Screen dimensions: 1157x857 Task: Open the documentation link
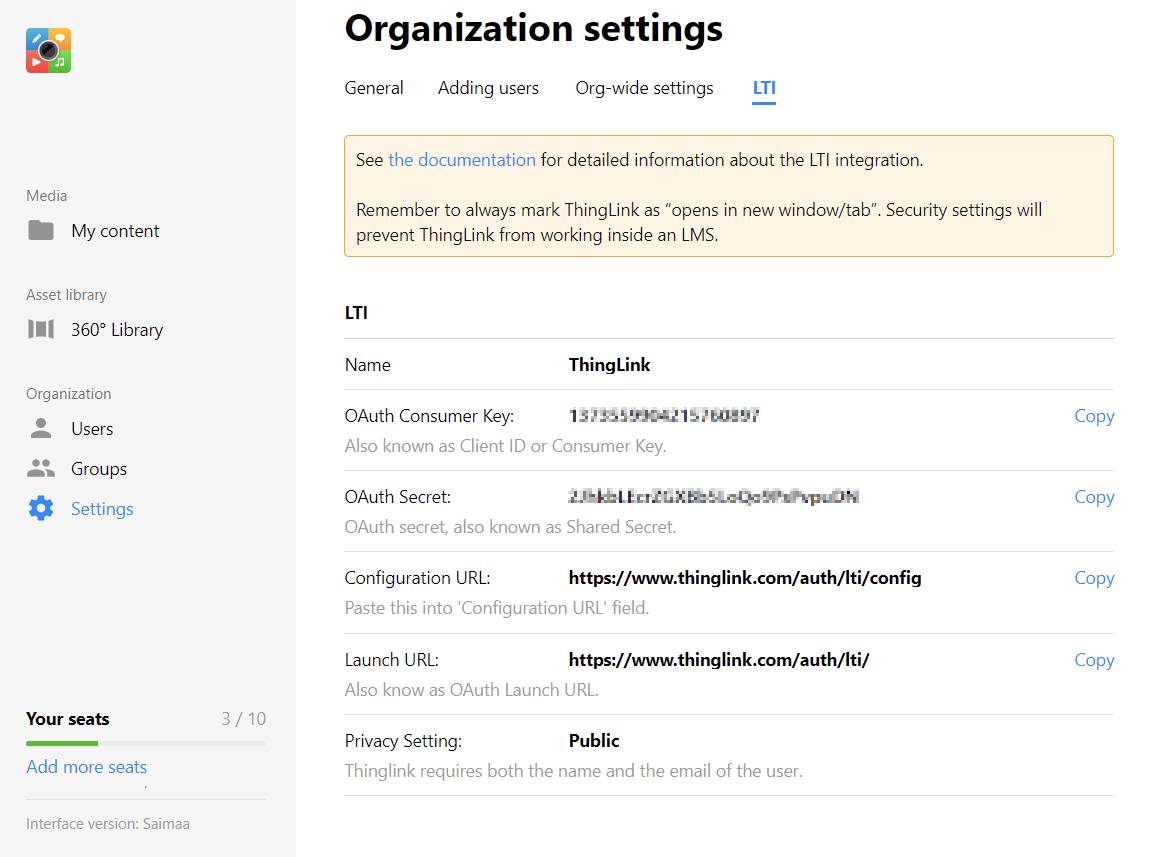(462, 160)
